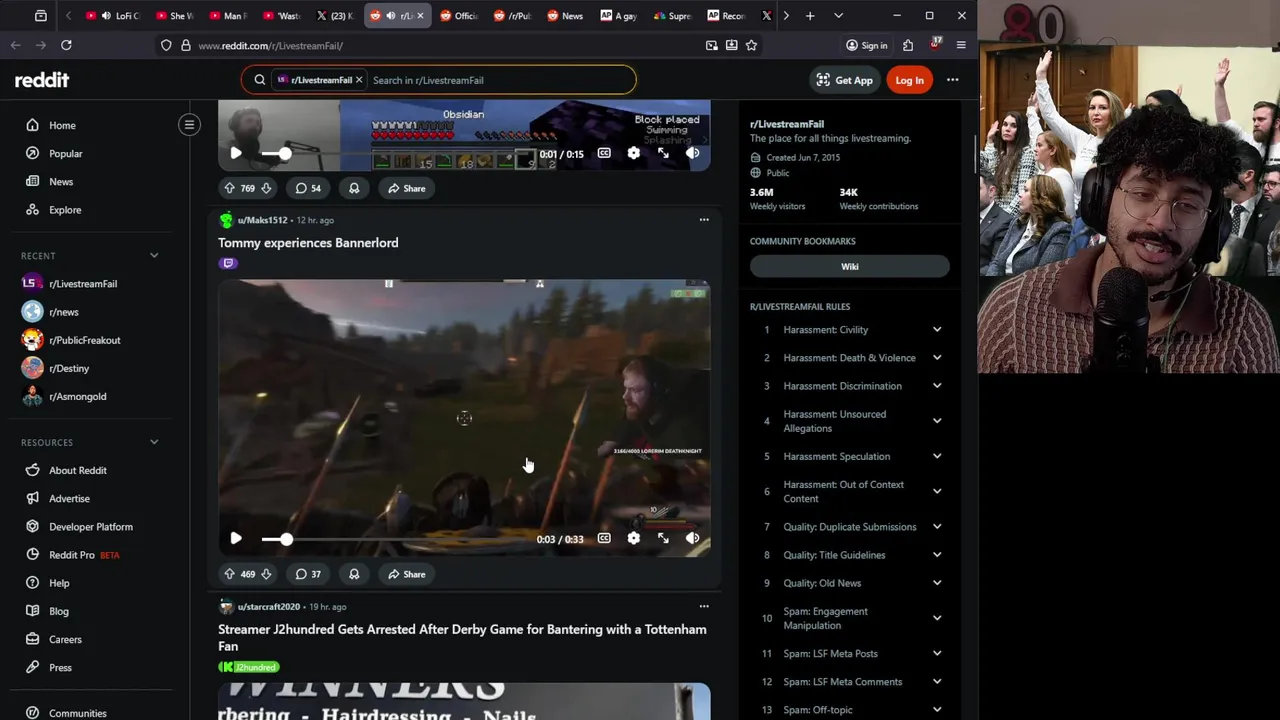The height and width of the screenshot is (720, 1280).
Task: Play the Tommy experiences Bannerlord video
Action: coord(236,538)
